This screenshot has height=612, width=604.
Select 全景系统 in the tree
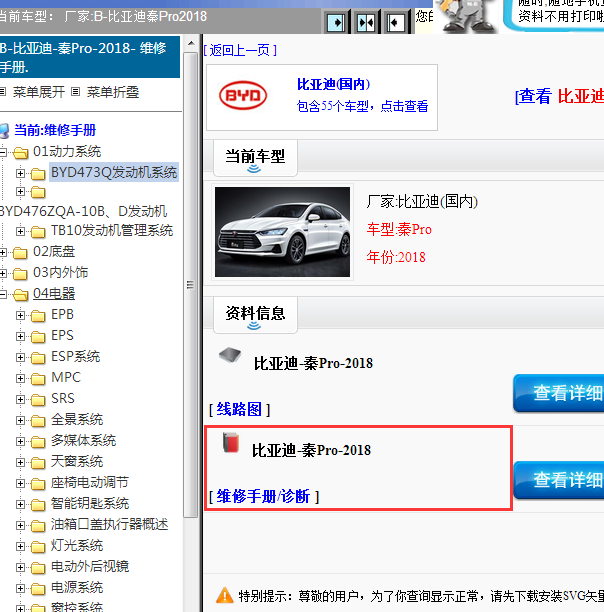pyautogui.click(x=77, y=420)
